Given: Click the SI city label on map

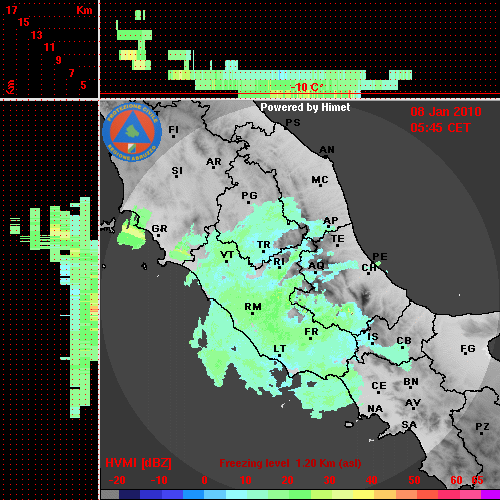Looking at the screenshot, I should pyautogui.click(x=177, y=171).
